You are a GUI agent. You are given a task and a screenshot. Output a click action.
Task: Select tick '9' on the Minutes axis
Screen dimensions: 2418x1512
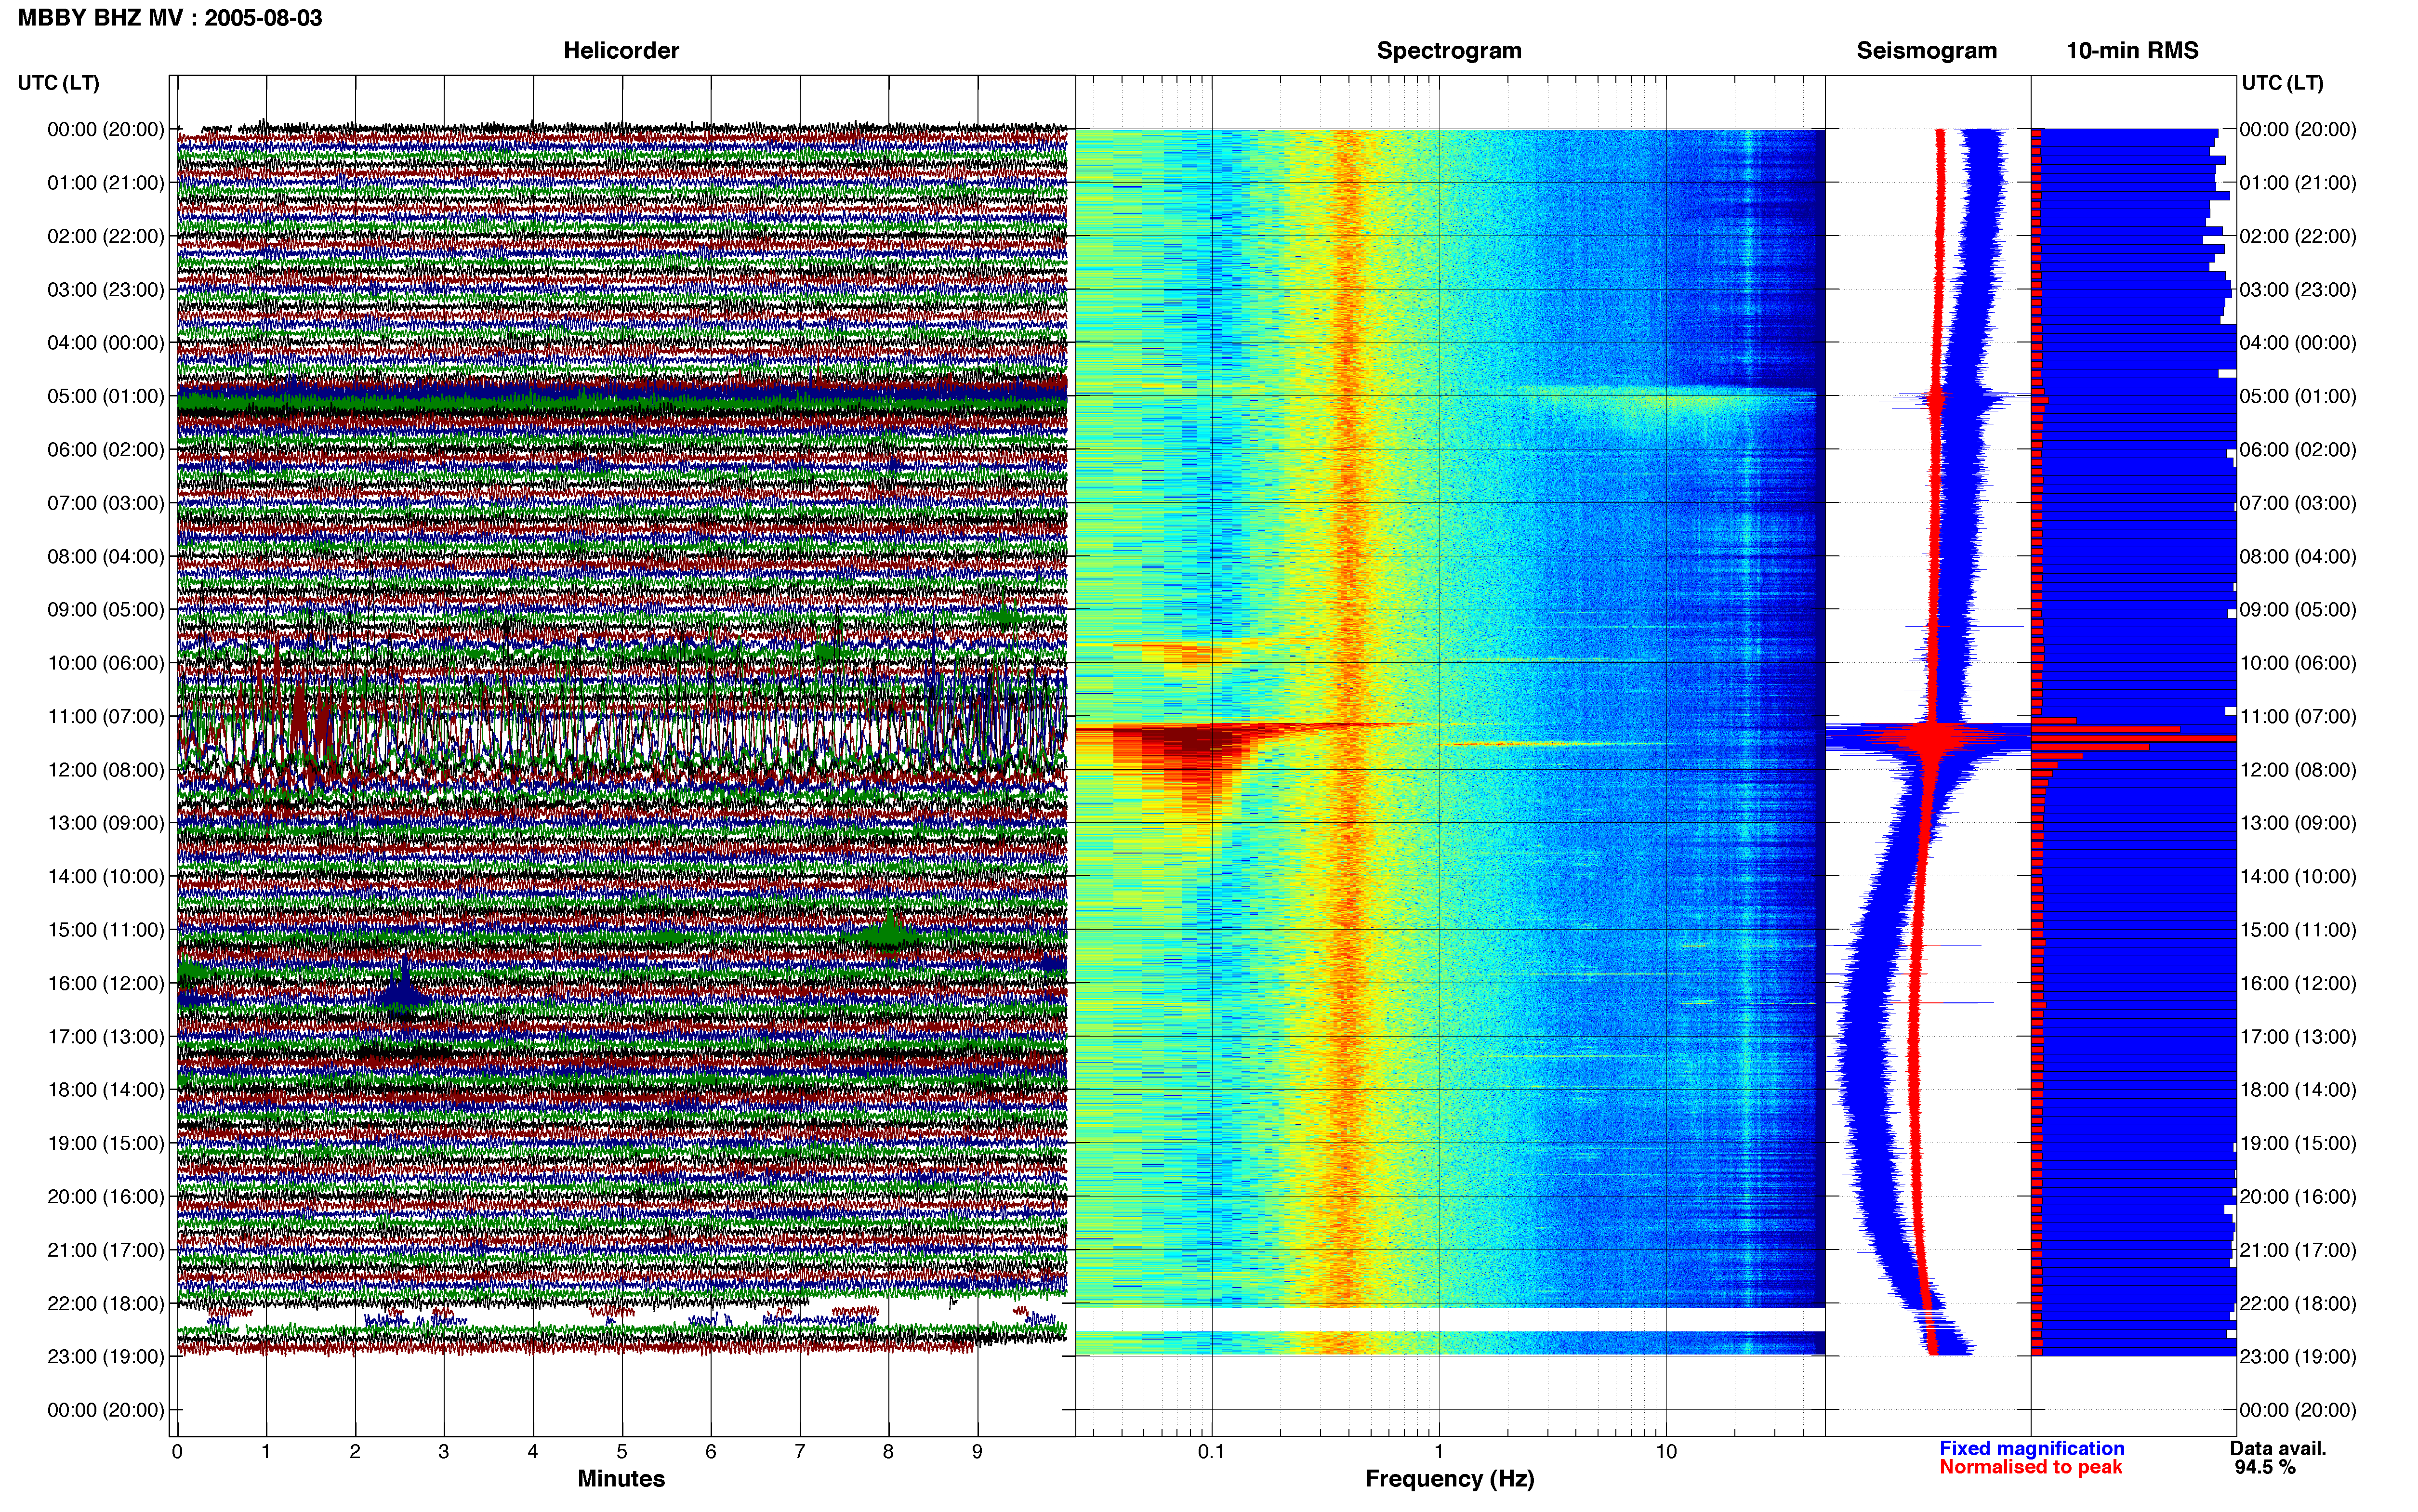pyautogui.click(x=978, y=1452)
